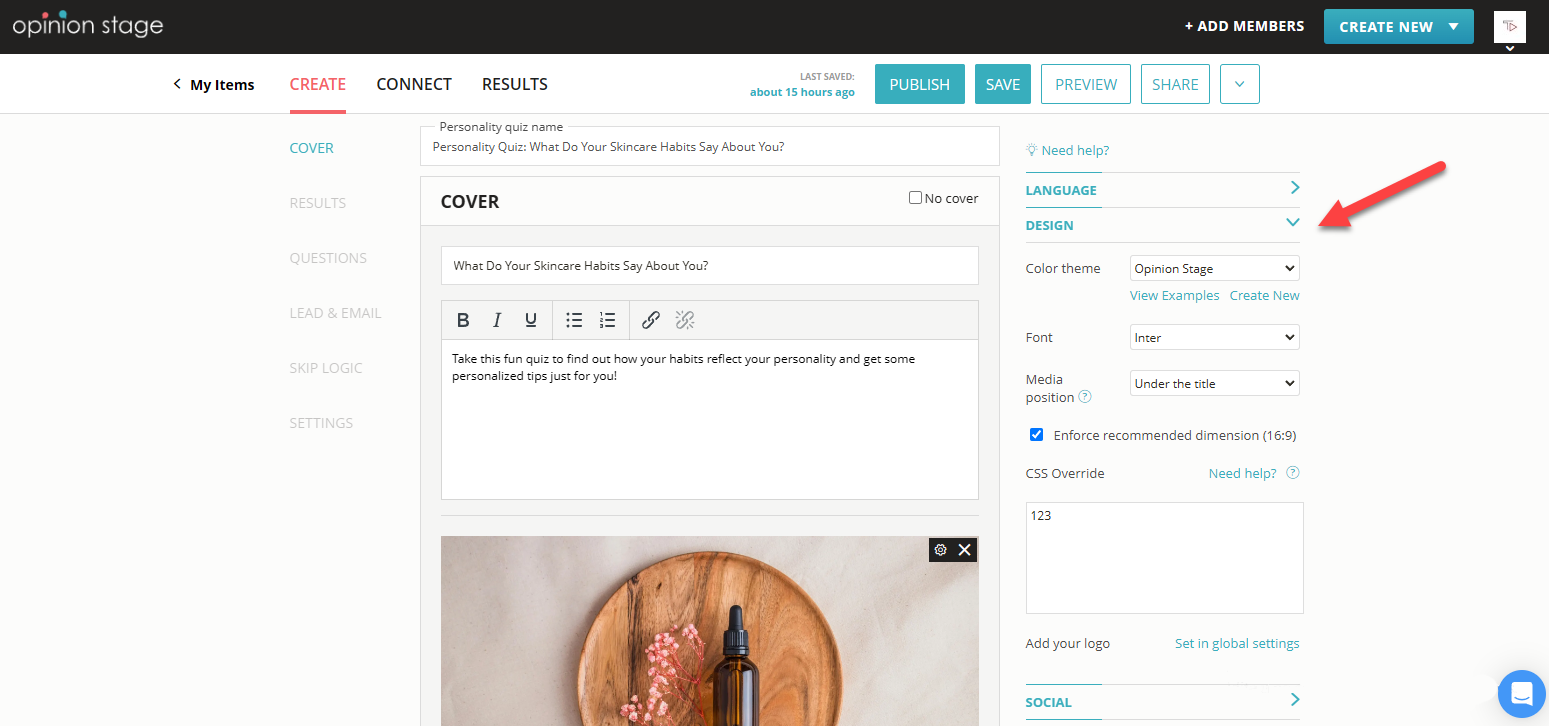
Task: Open the QUESTIONS section
Action: pyautogui.click(x=328, y=257)
